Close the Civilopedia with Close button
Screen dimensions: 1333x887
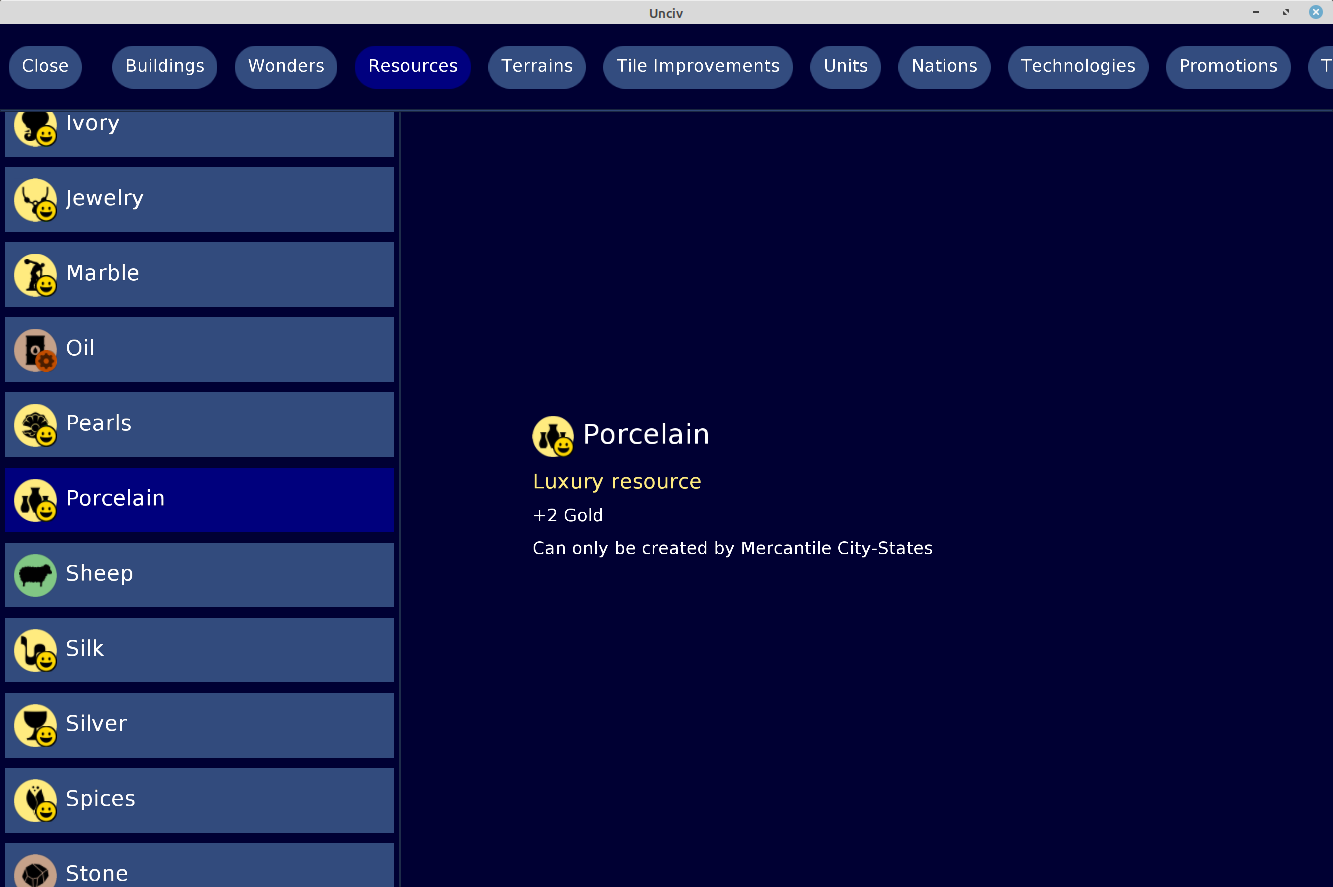(x=45, y=67)
